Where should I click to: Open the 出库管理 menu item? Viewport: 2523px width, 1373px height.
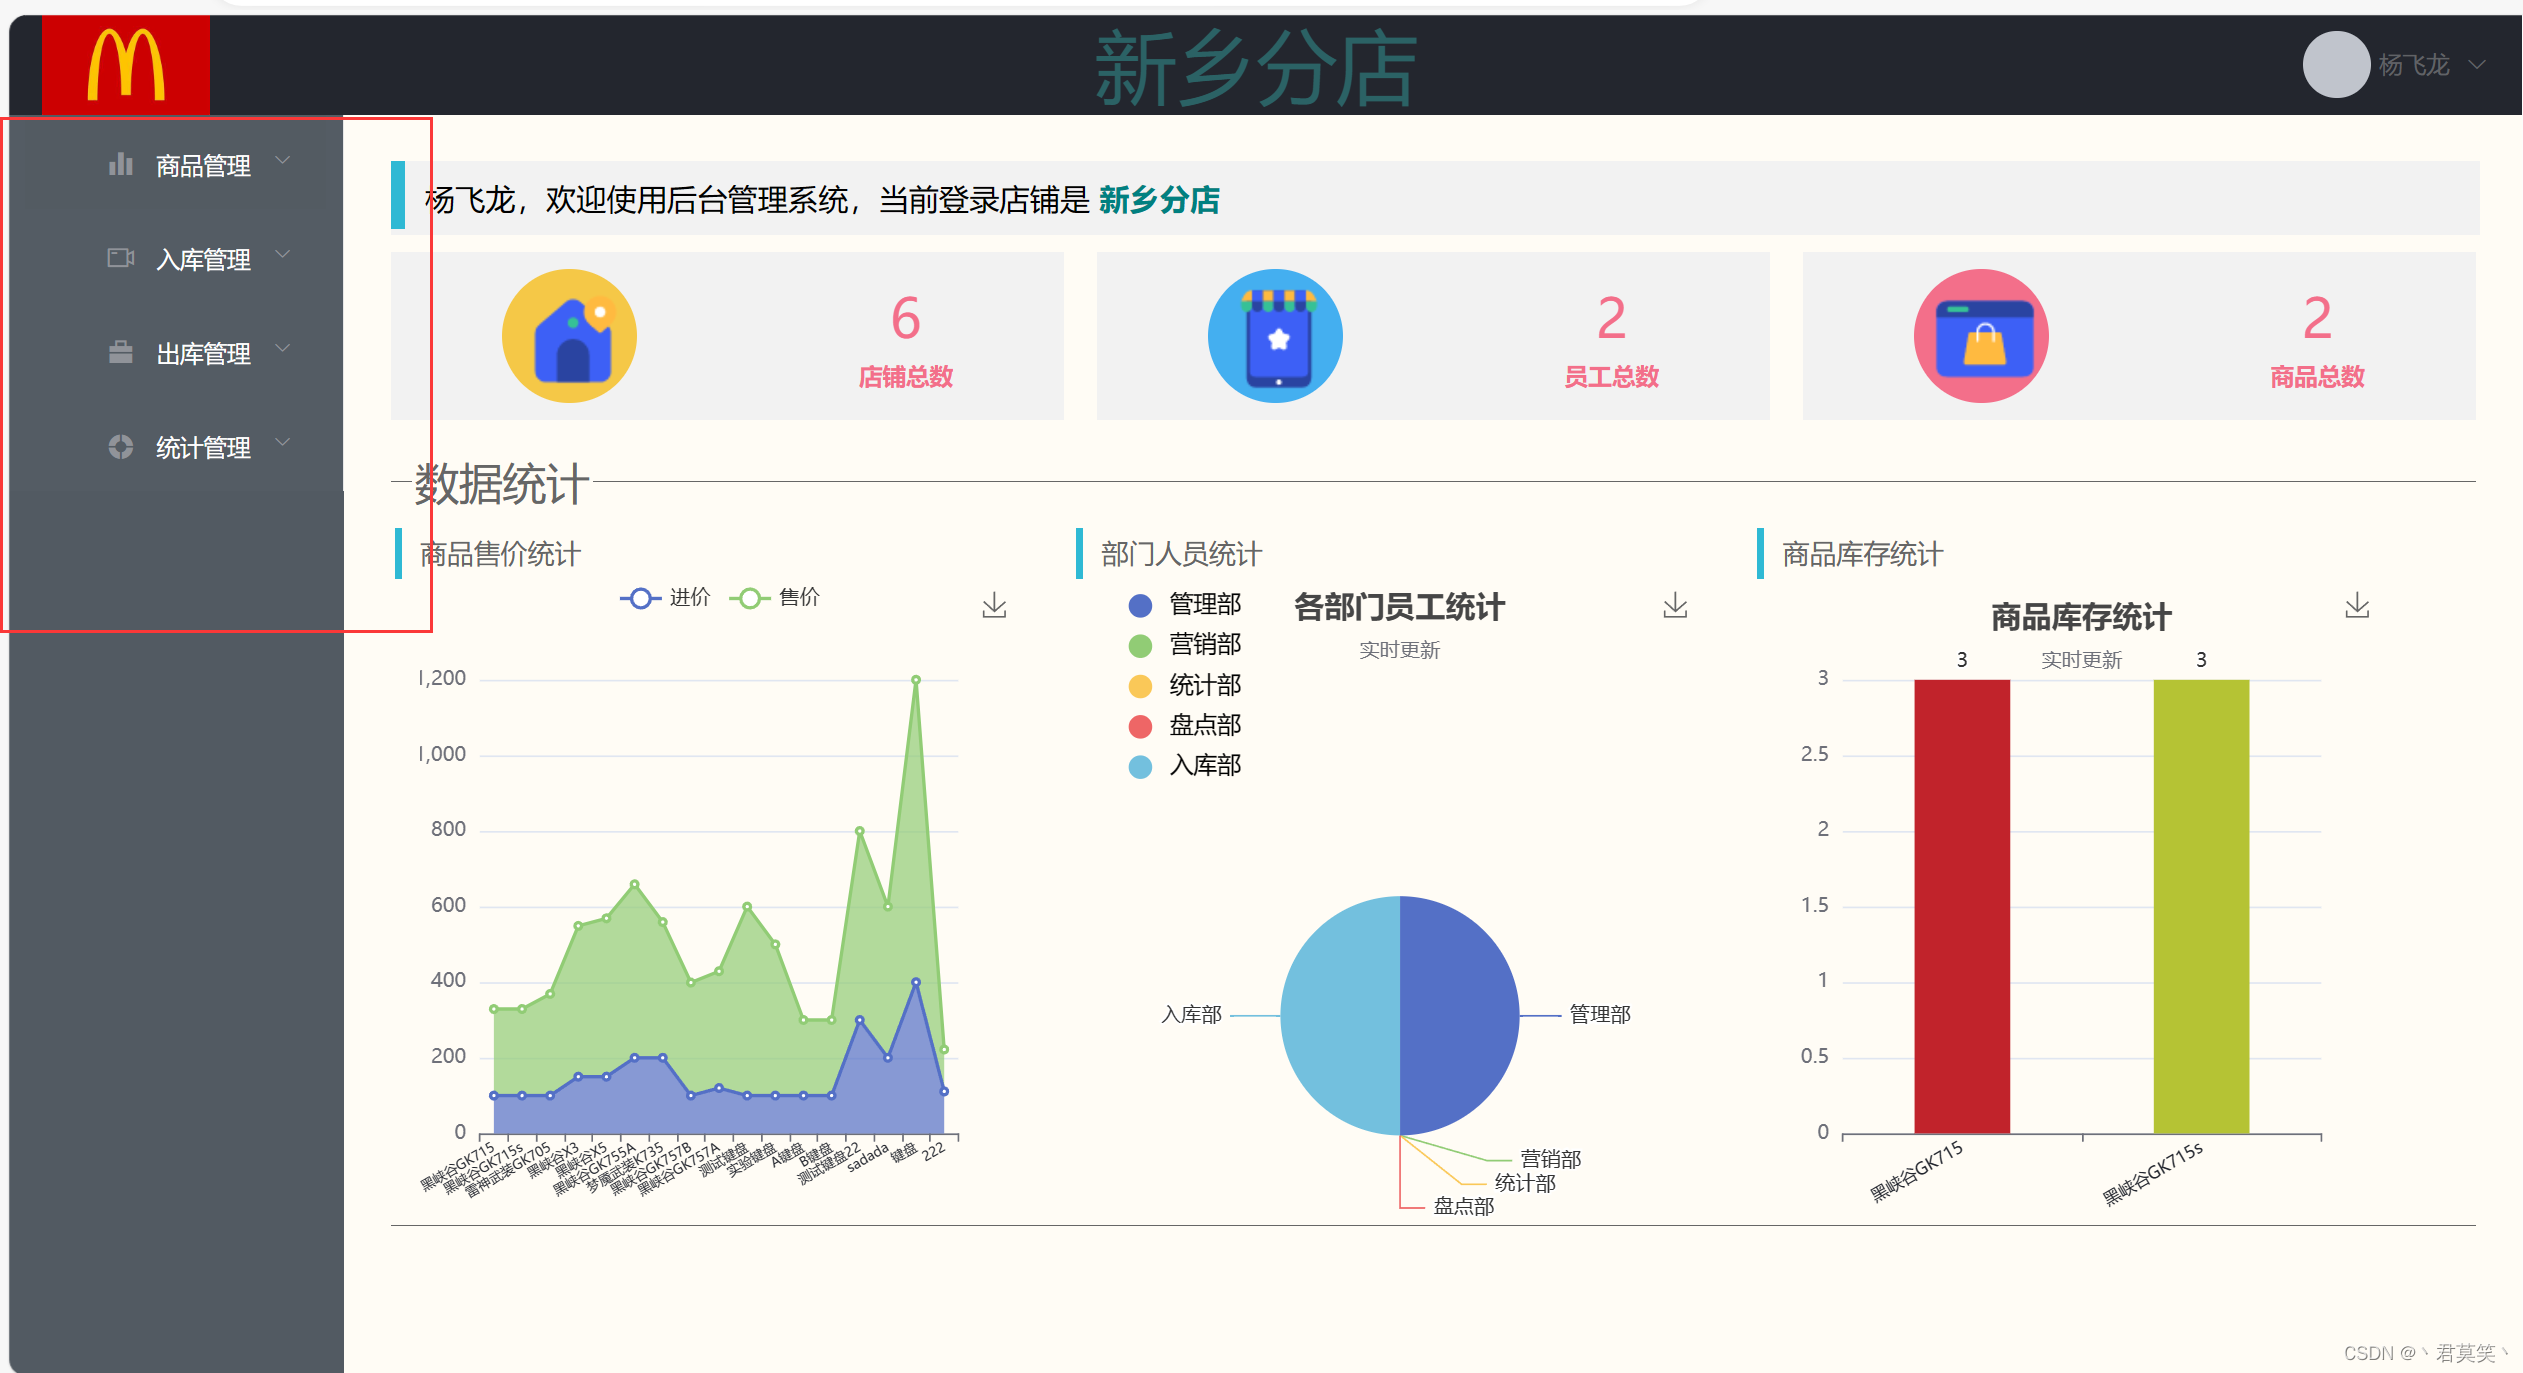(x=203, y=354)
